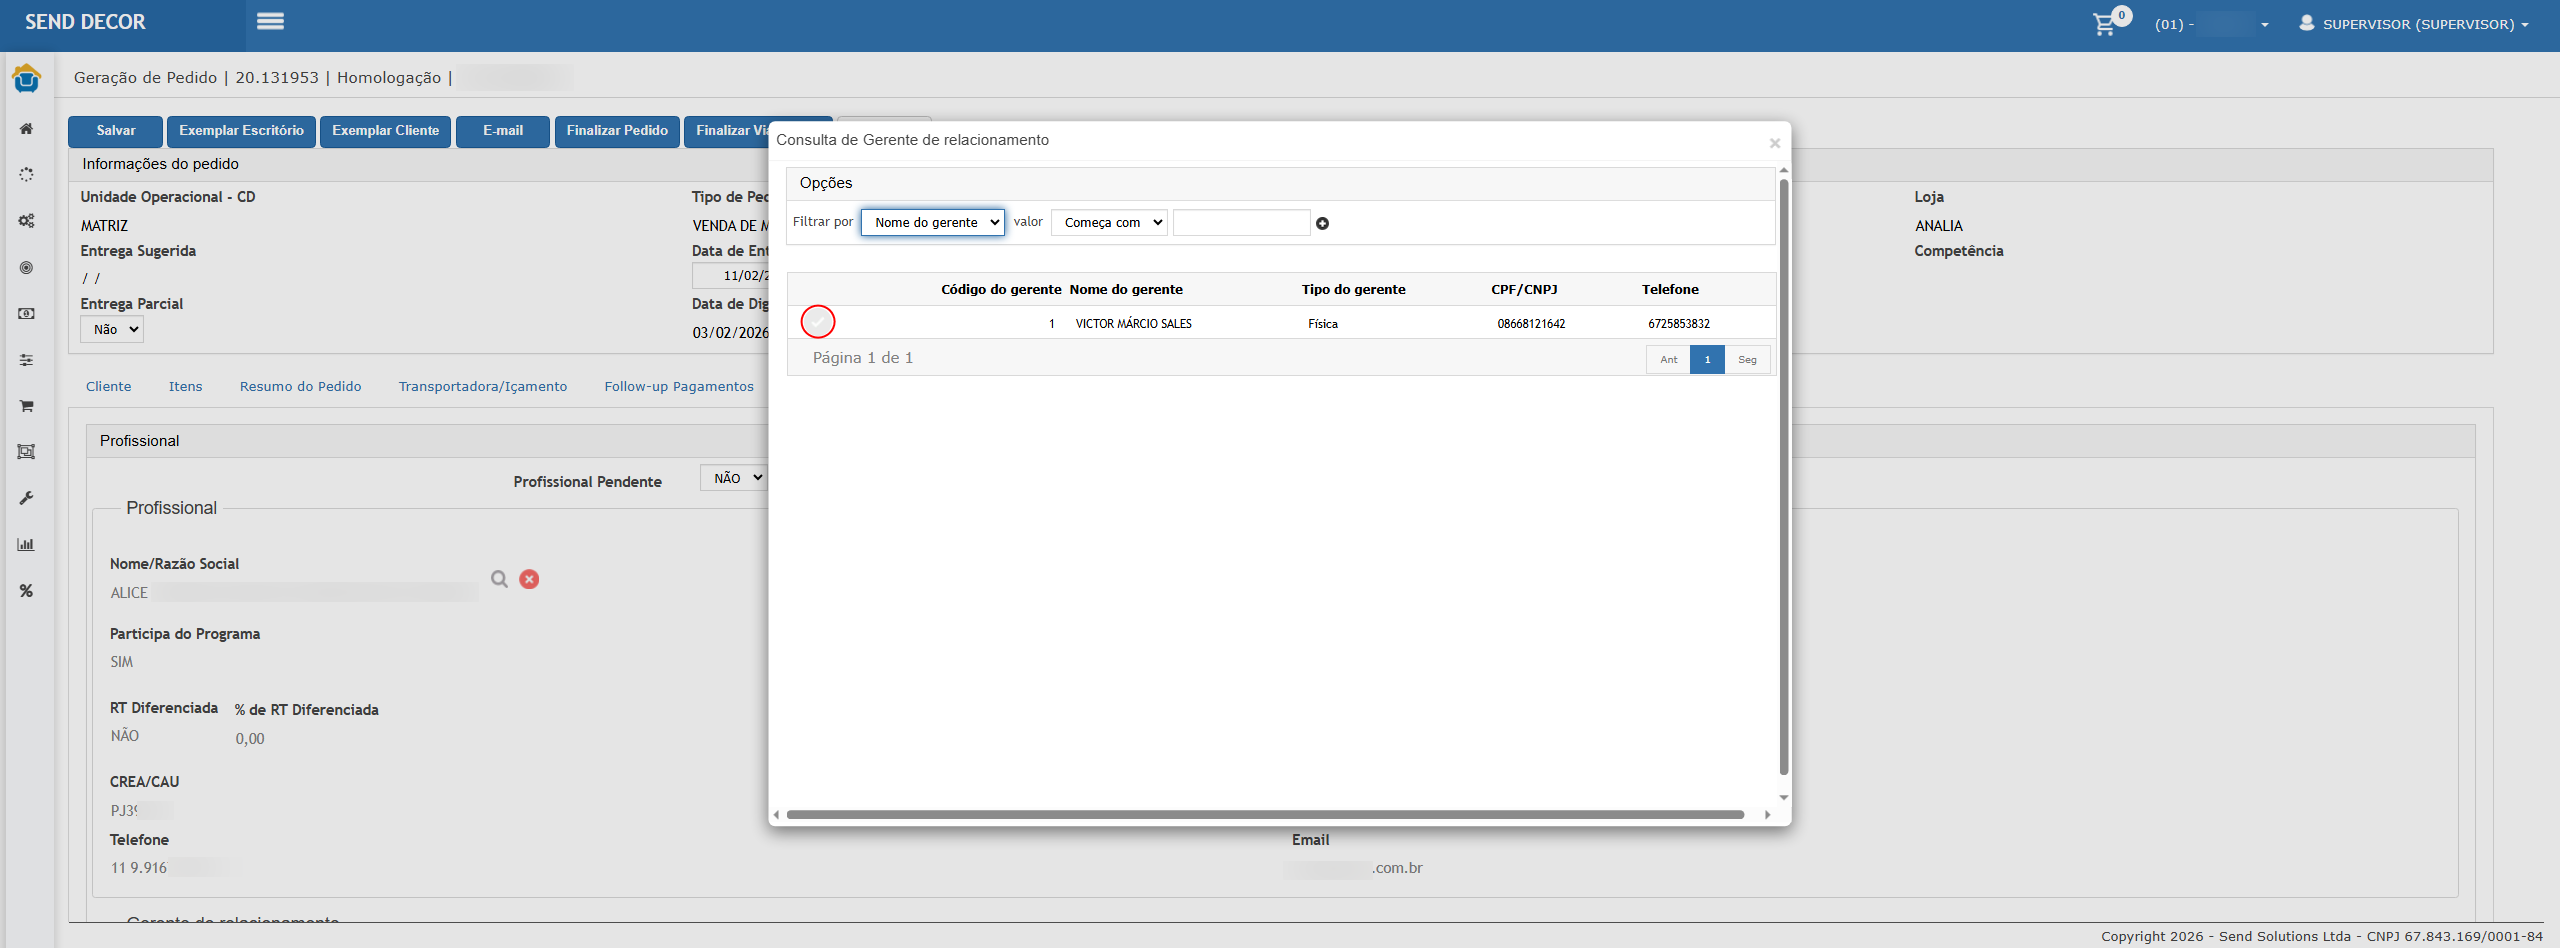
Task: Click the red remove professional icon
Action: [529, 579]
